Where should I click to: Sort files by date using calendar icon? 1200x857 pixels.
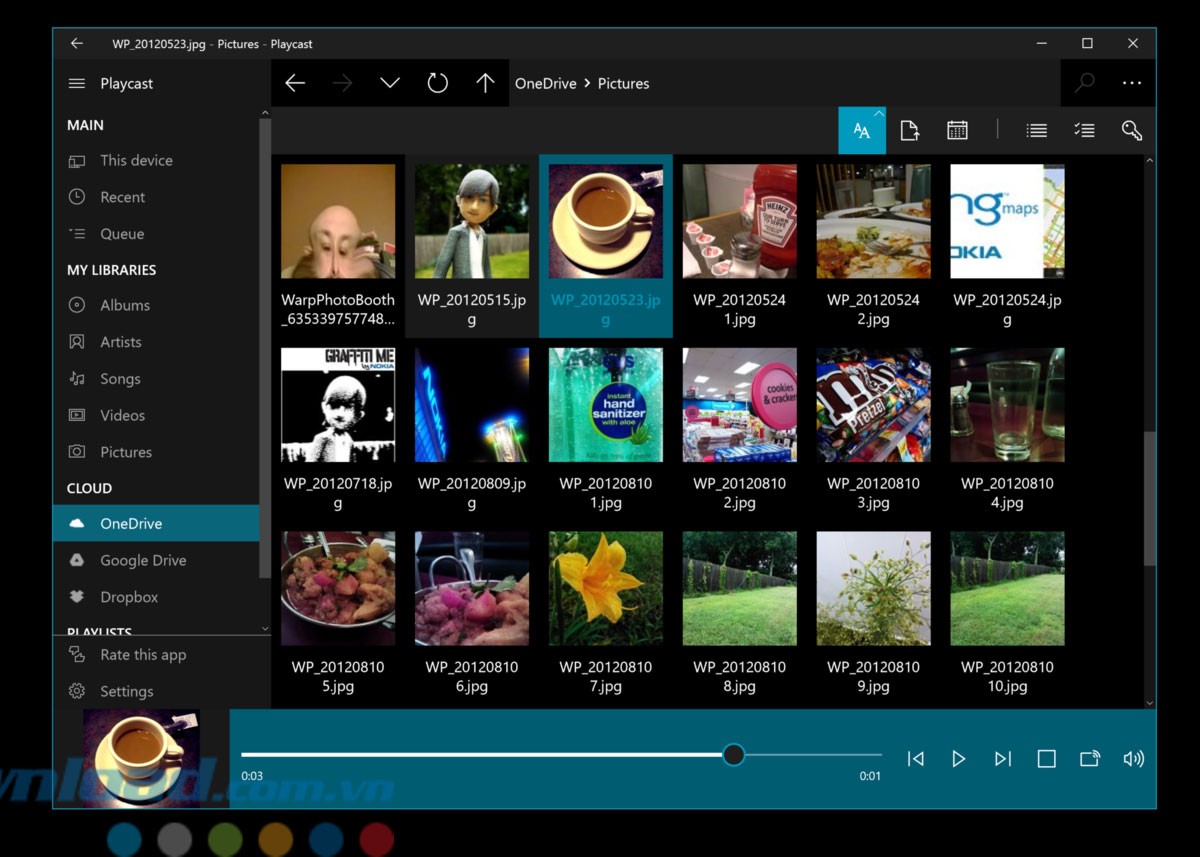click(957, 130)
